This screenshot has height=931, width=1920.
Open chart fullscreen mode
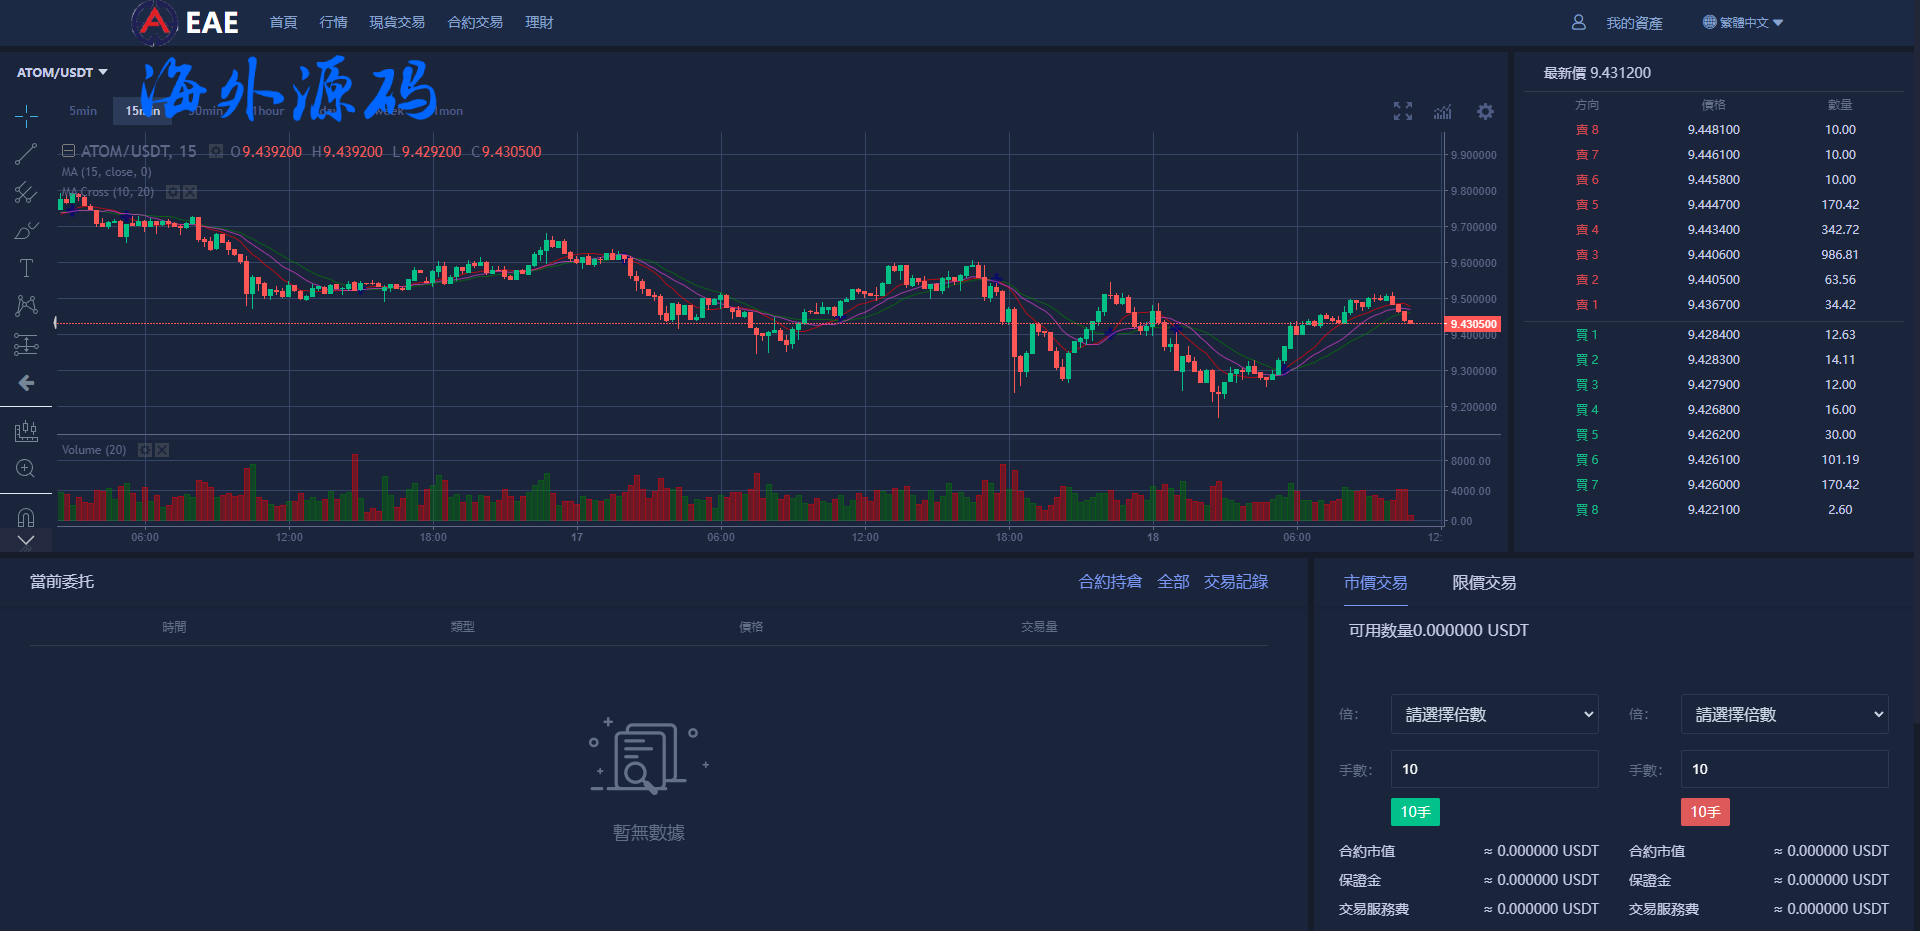[x=1403, y=111]
